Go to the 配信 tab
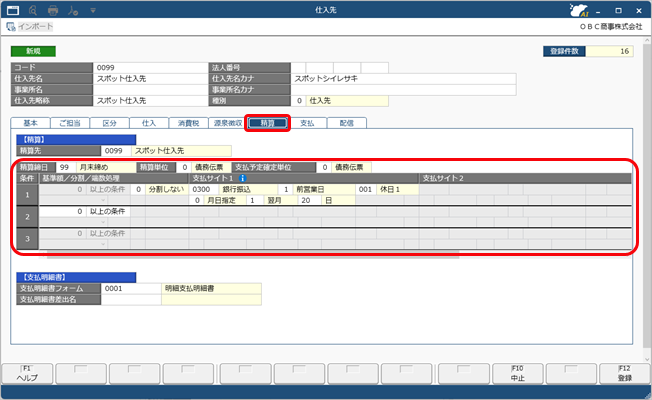The image size is (652, 400). pos(346,123)
